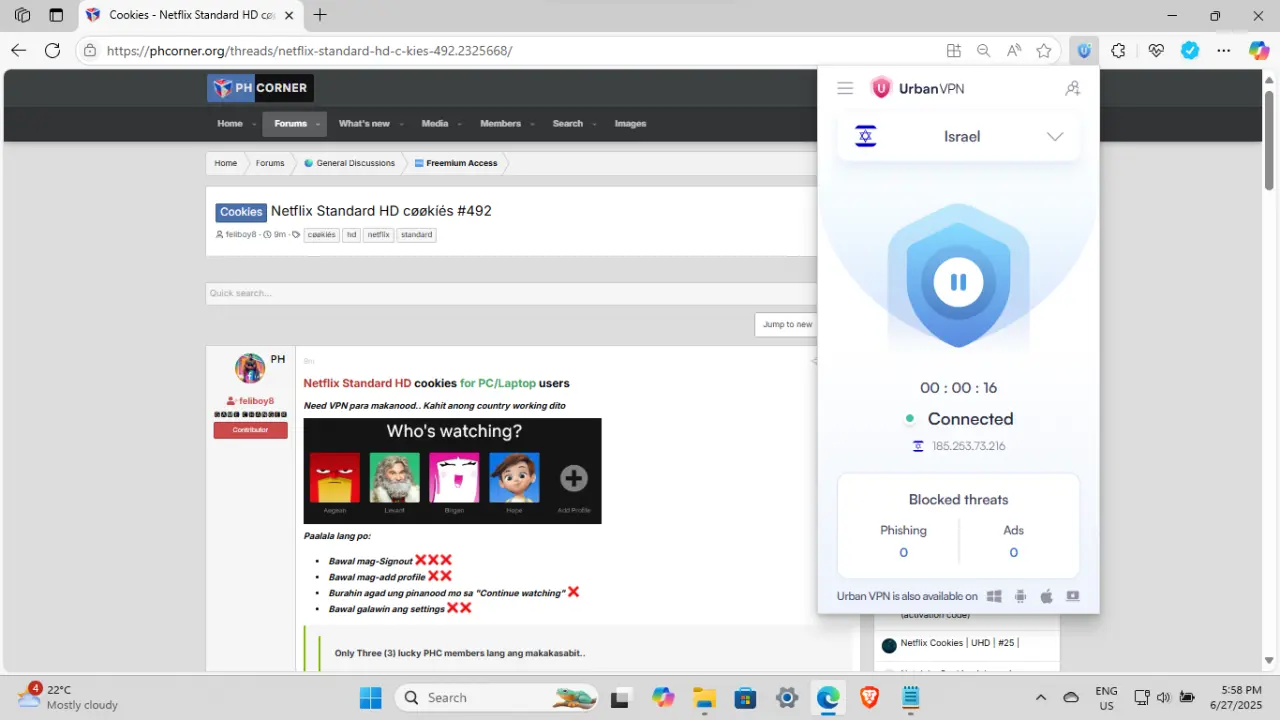This screenshot has height=720, width=1280.
Task: Click the feliboy8 username beside avatar
Action: point(256,401)
